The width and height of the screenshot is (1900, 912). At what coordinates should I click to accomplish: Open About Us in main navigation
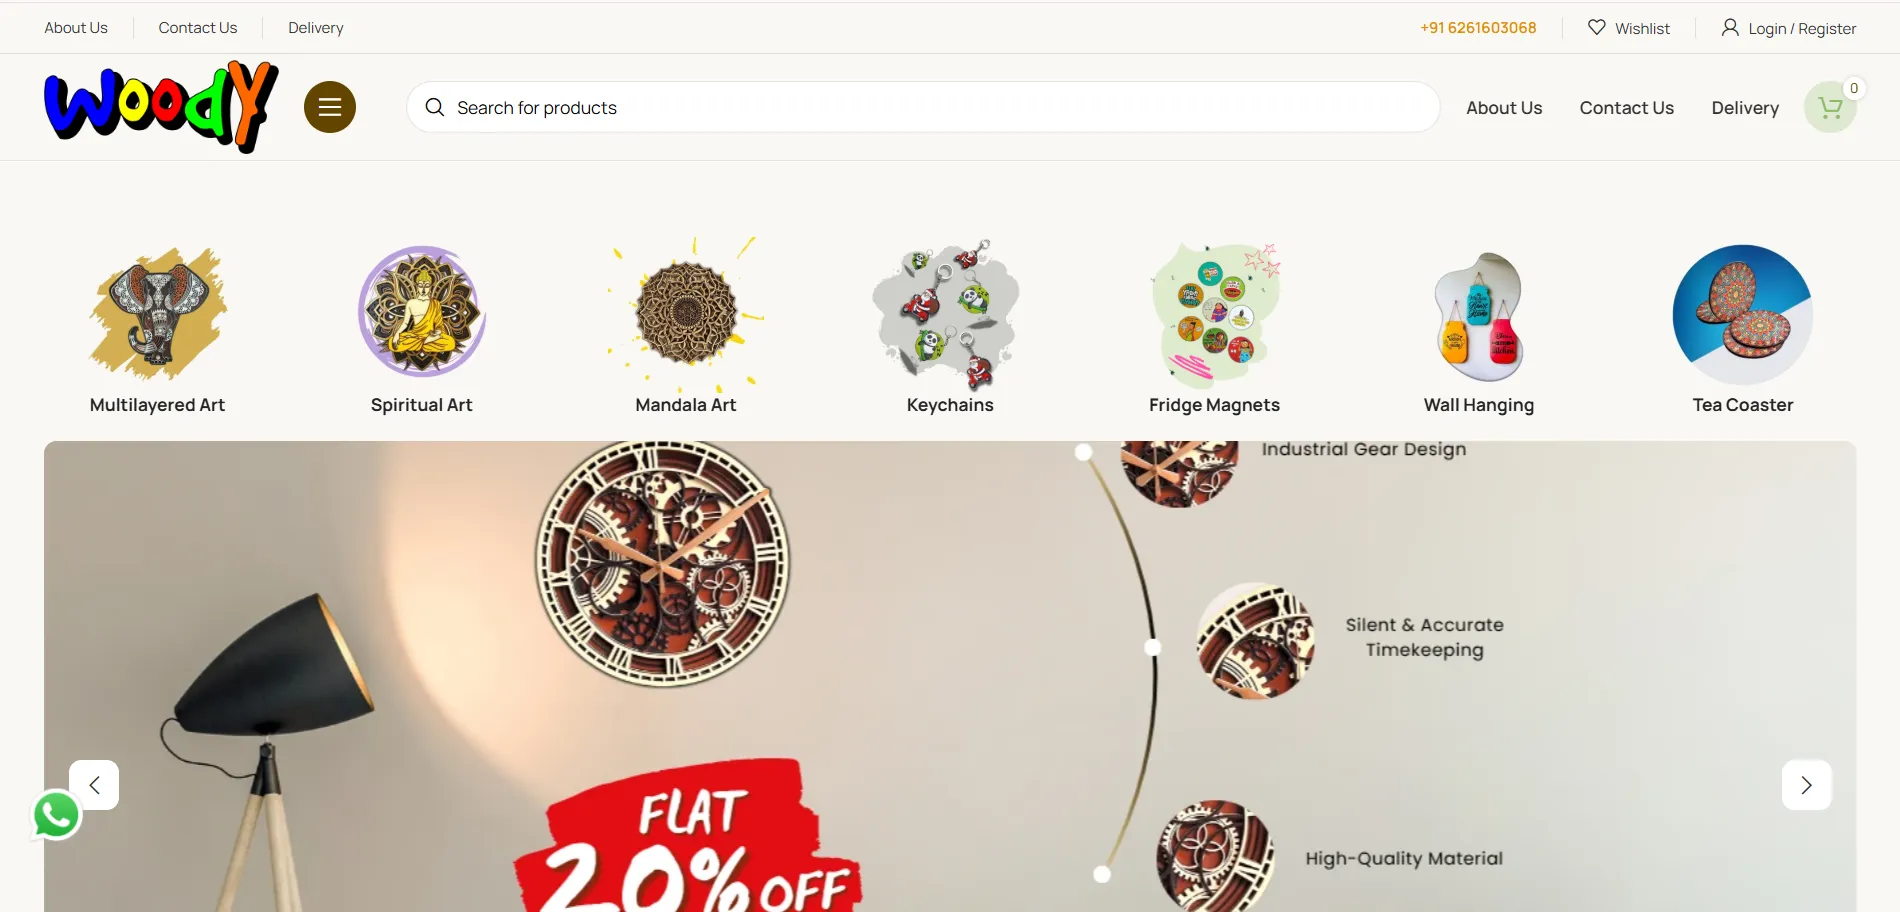tap(1504, 107)
